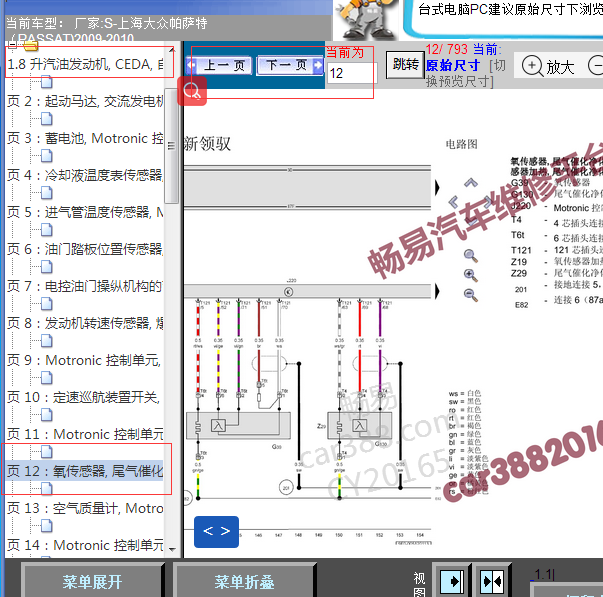The image size is (603, 597).
Task: Click the red magnifier search icon
Action: [192, 91]
